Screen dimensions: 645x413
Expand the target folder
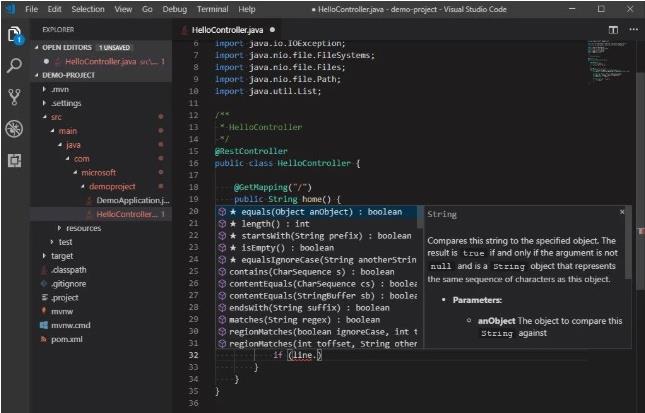click(x=62, y=256)
